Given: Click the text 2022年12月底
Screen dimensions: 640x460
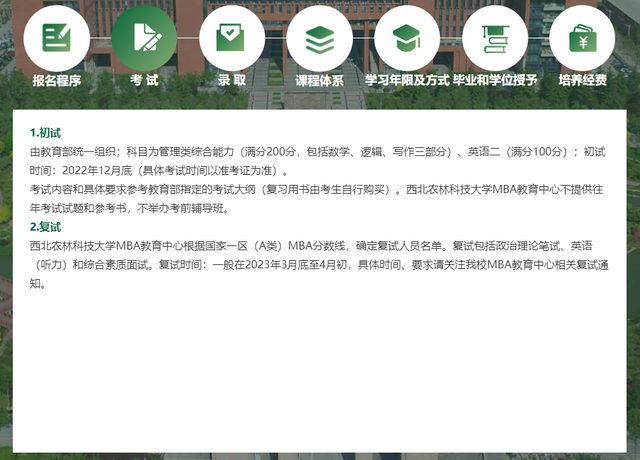Looking at the screenshot, I should [x=97, y=171].
